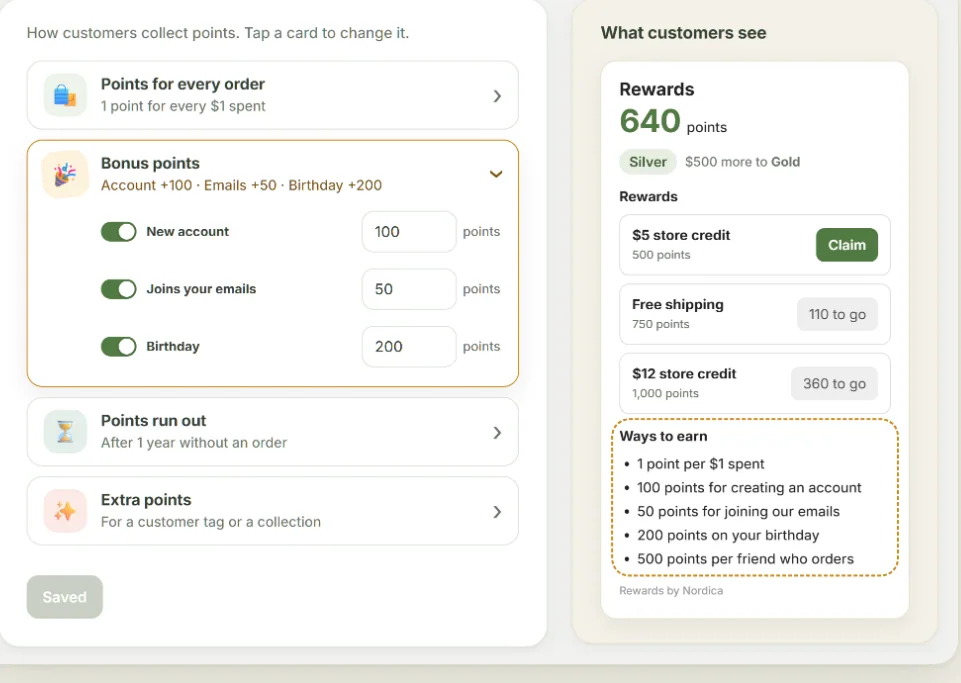
Task: Disable the Joins your emails toggle
Action: coord(118,289)
